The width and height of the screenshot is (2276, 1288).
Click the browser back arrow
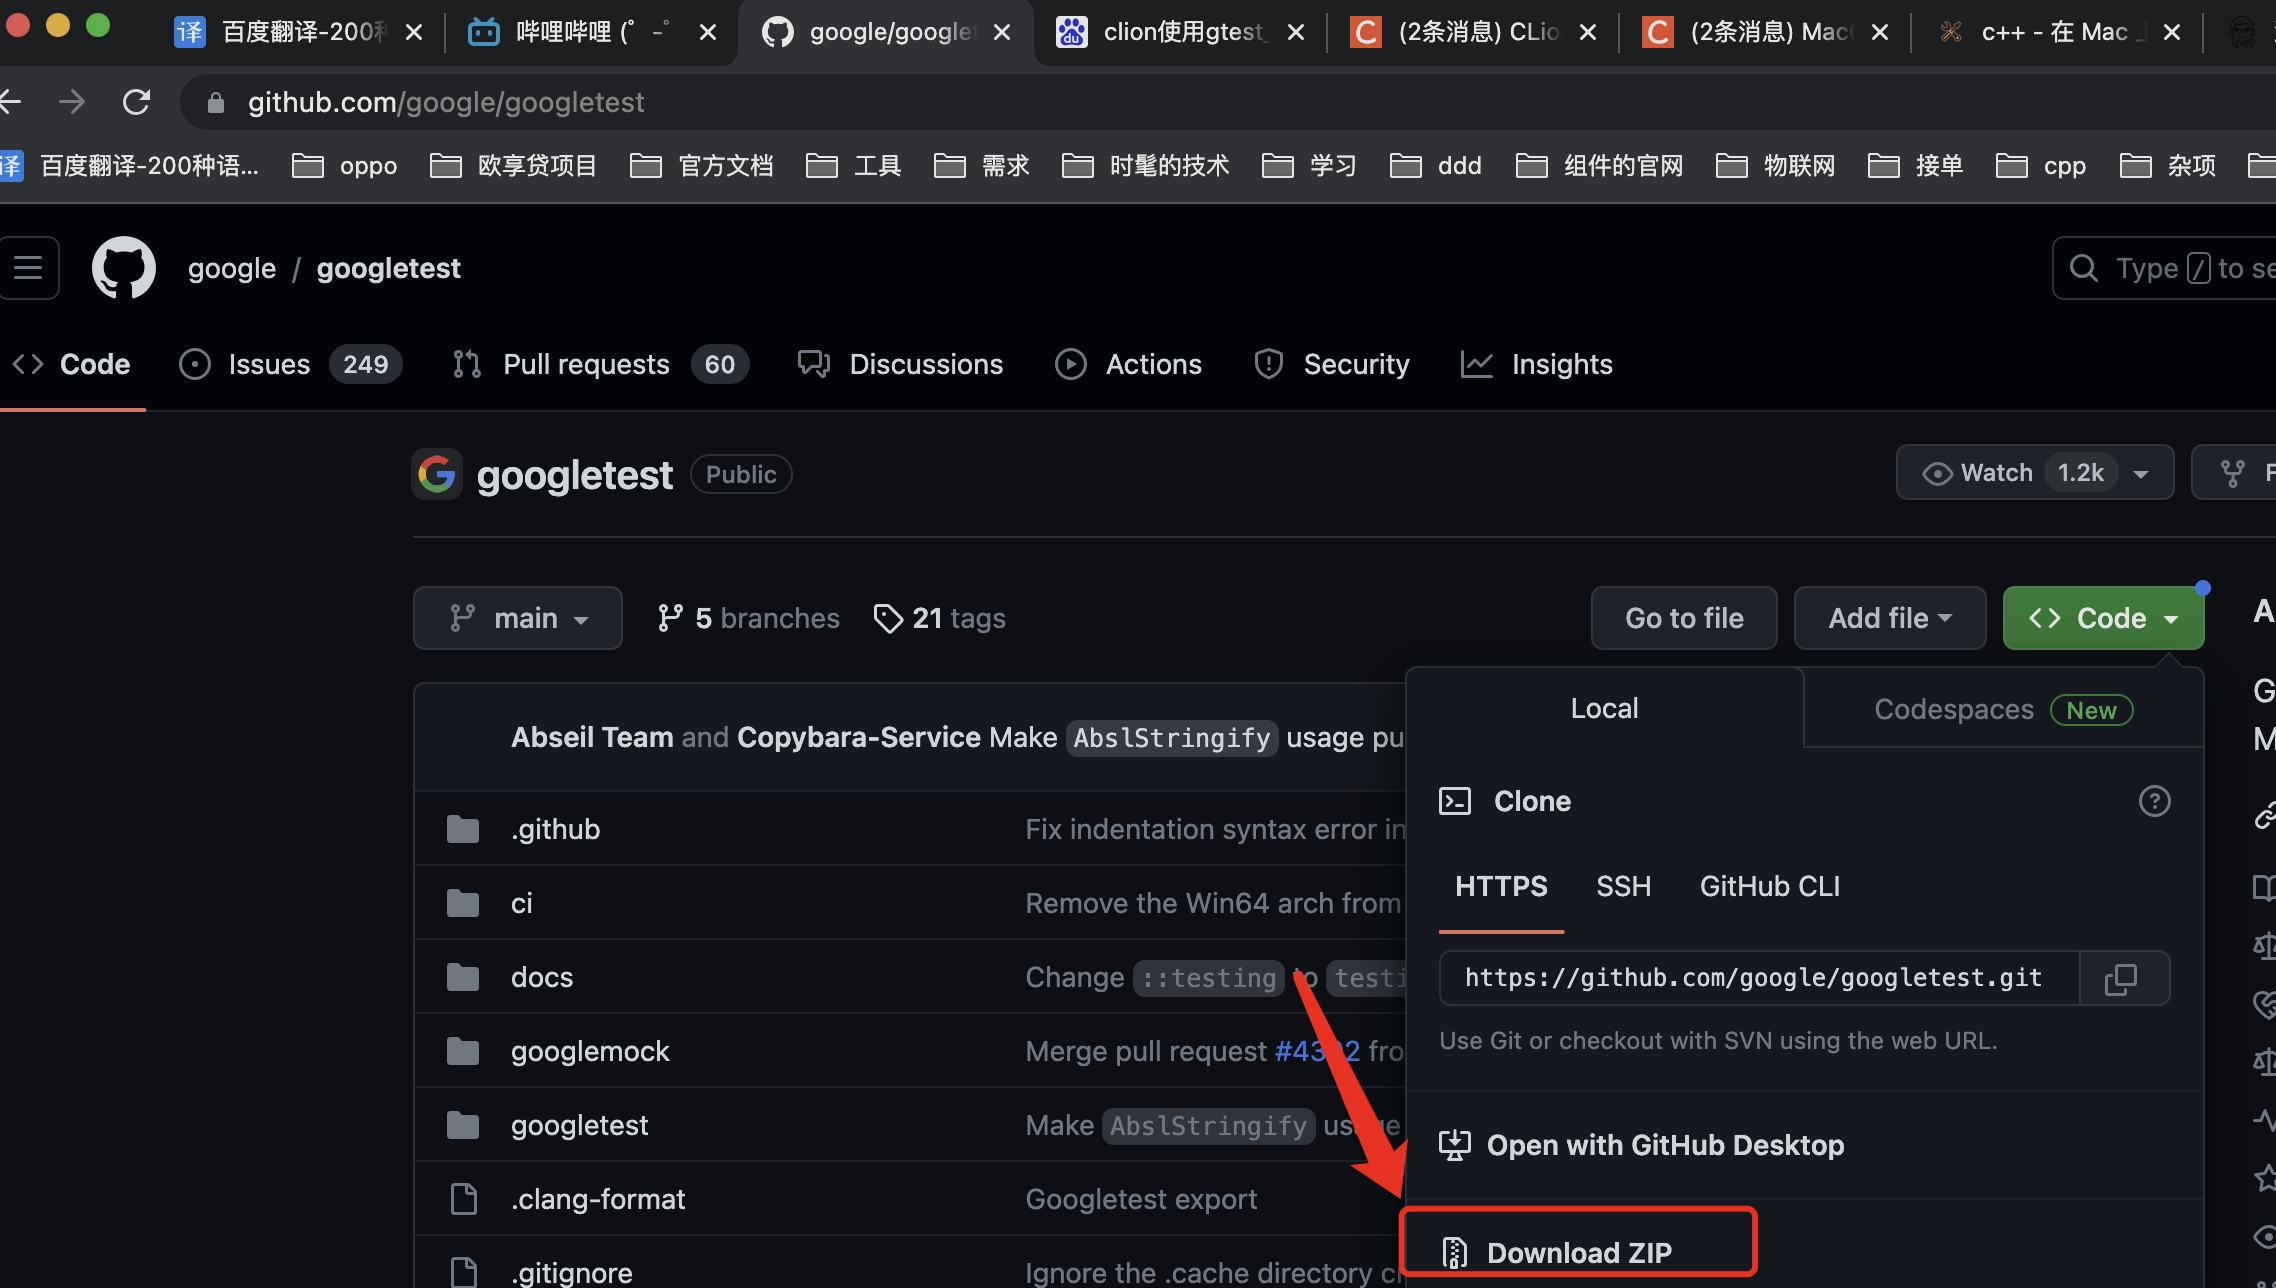[10, 102]
